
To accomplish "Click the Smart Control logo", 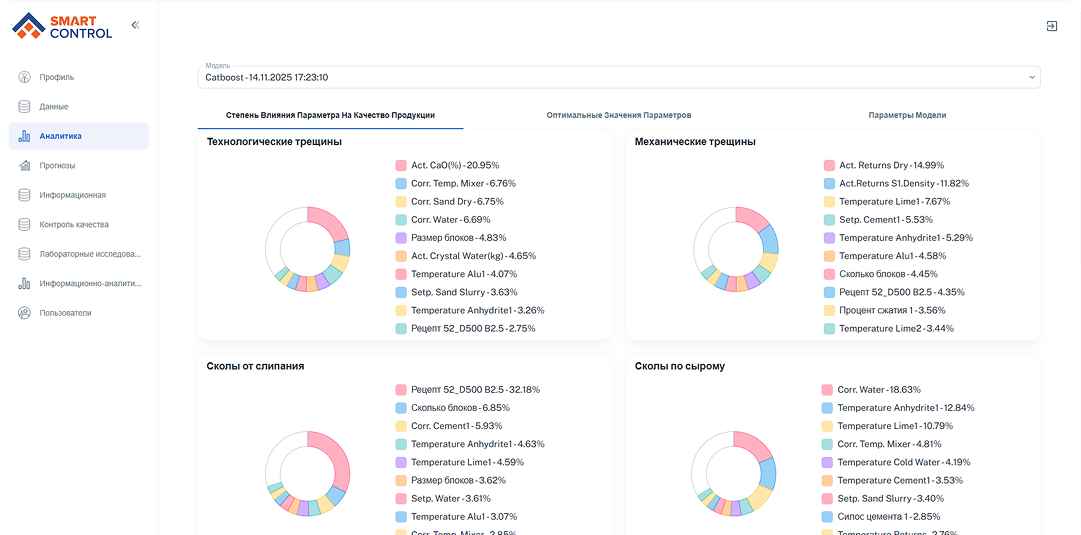I will click(x=62, y=25).
